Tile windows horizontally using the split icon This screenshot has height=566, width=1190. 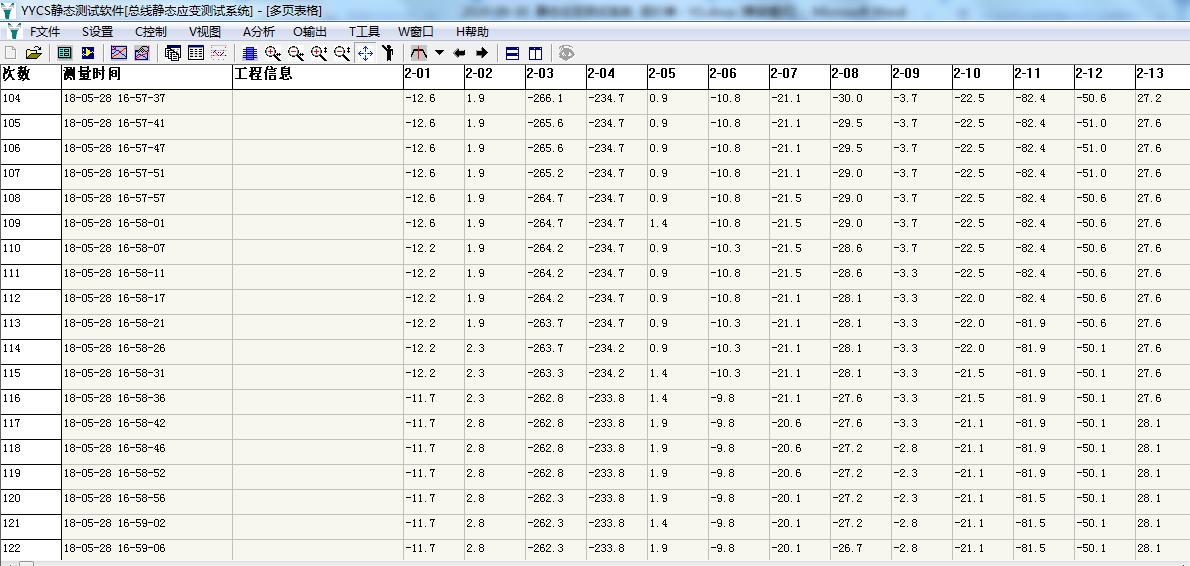coord(513,53)
